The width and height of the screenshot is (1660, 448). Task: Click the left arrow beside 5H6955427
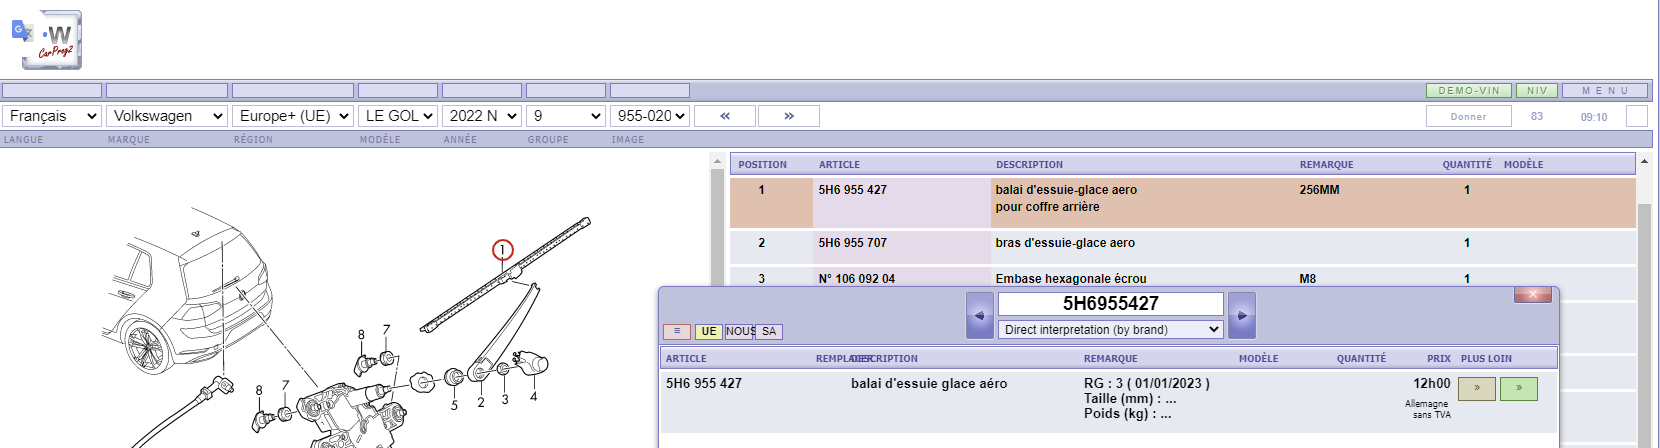(980, 315)
